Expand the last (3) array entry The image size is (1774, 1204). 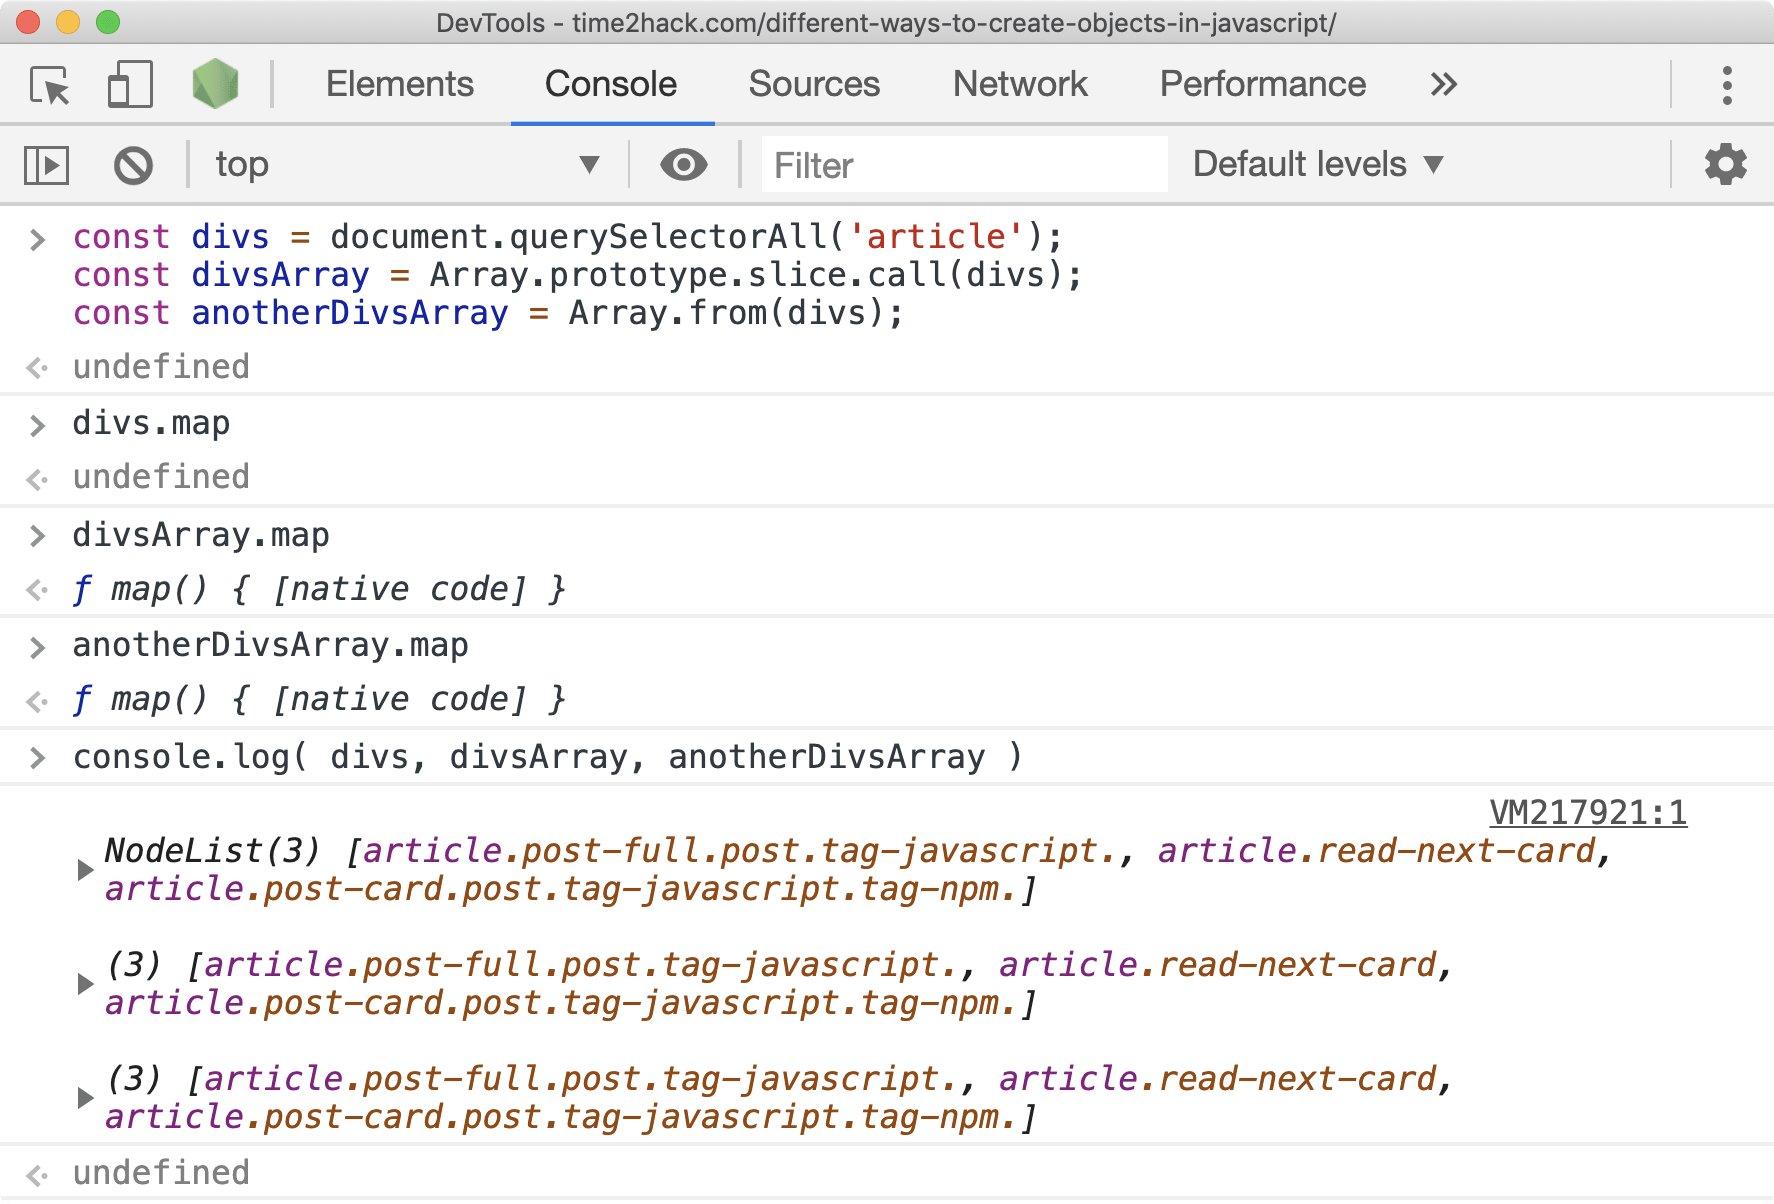pyautogui.click(x=85, y=1098)
